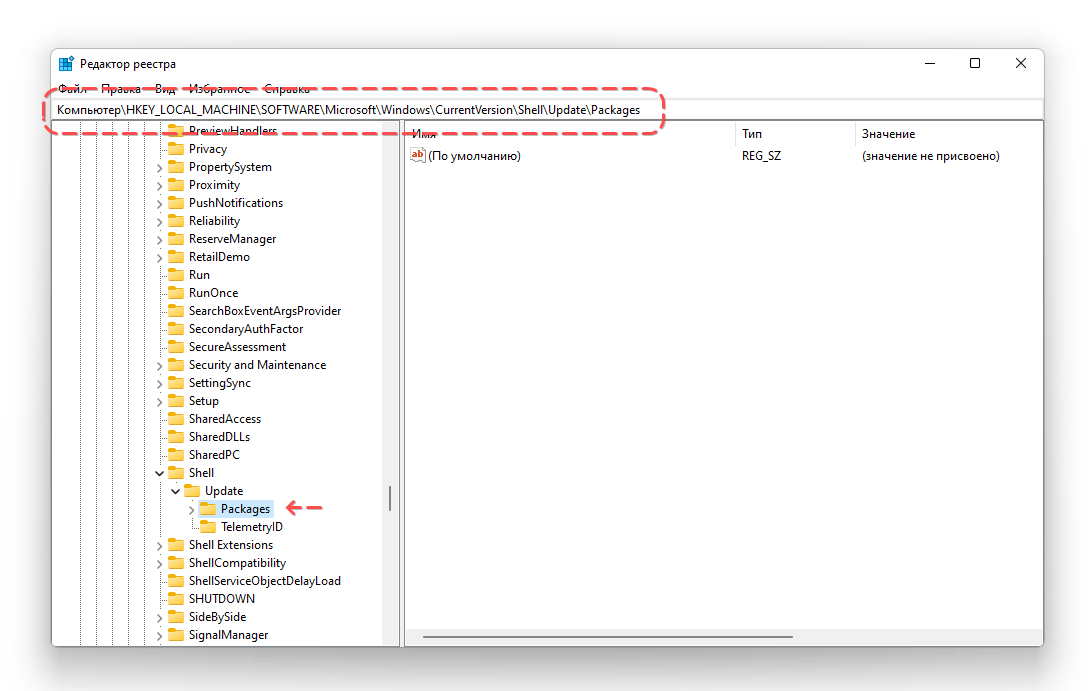Viewport: 1088px width, 691px height.
Task: Select the ShellServiceObjectDelayLoad key label
Action: 264,581
